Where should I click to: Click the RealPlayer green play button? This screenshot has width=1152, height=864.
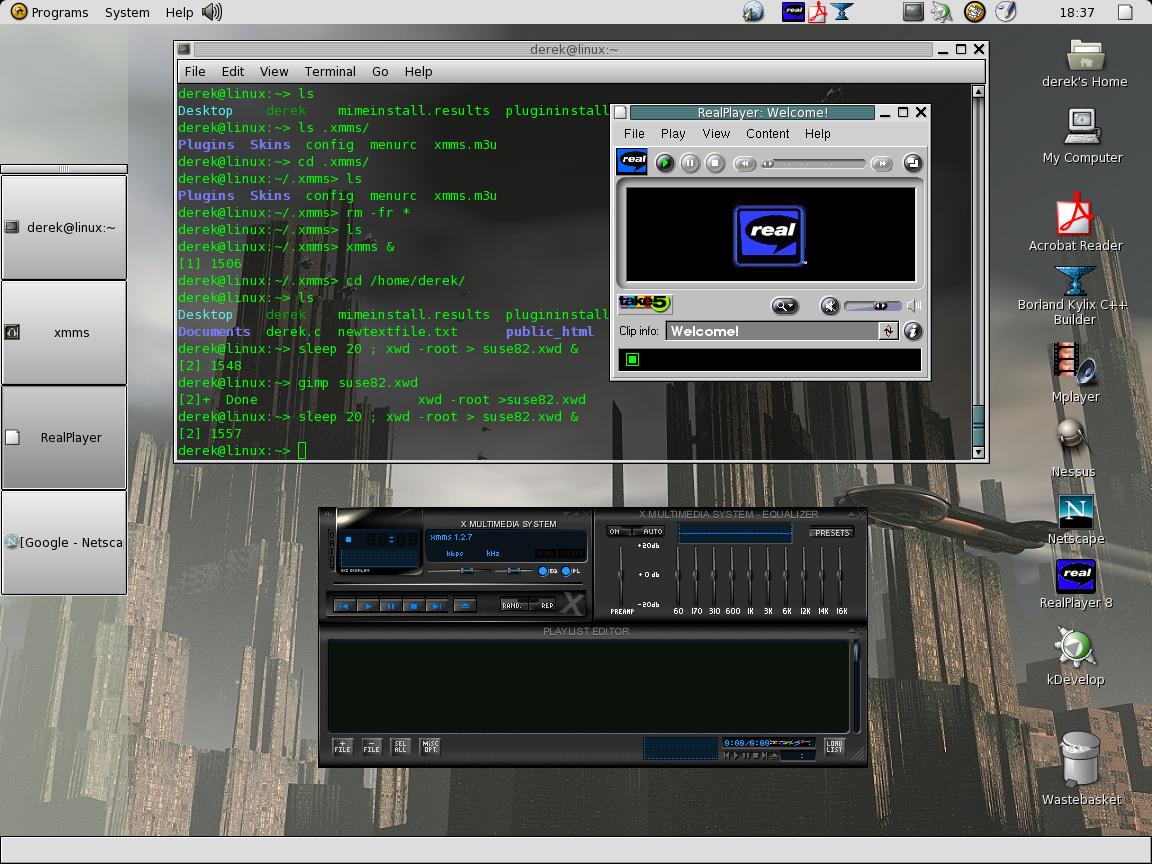click(x=665, y=163)
